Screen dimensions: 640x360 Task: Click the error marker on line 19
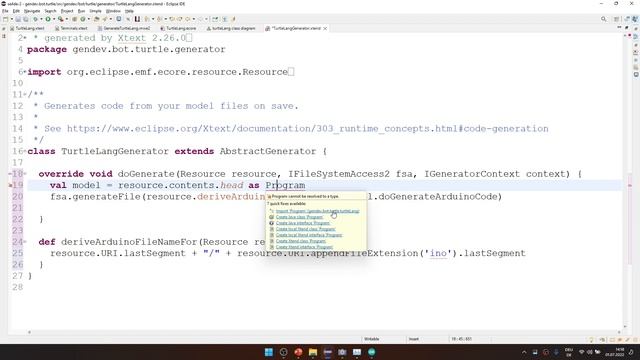[x=10, y=185]
